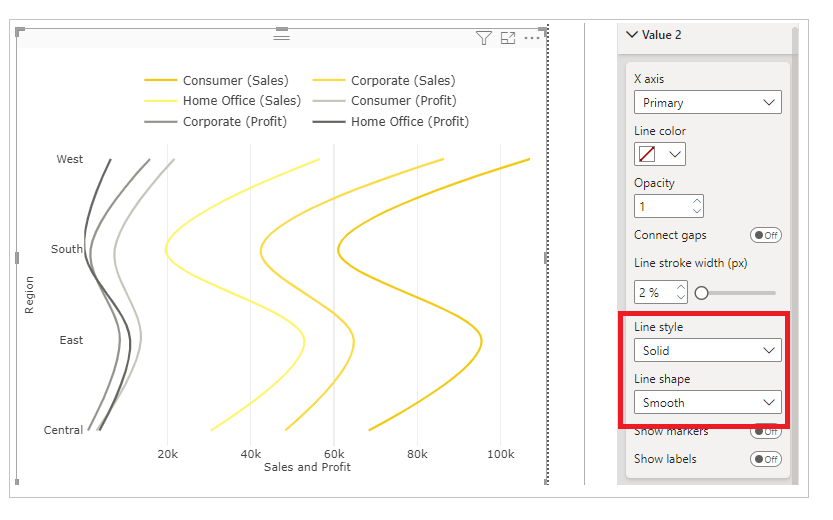The height and width of the screenshot is (520, 833).
Task: Open the More options ellipsis
Action: click(532, 38)
